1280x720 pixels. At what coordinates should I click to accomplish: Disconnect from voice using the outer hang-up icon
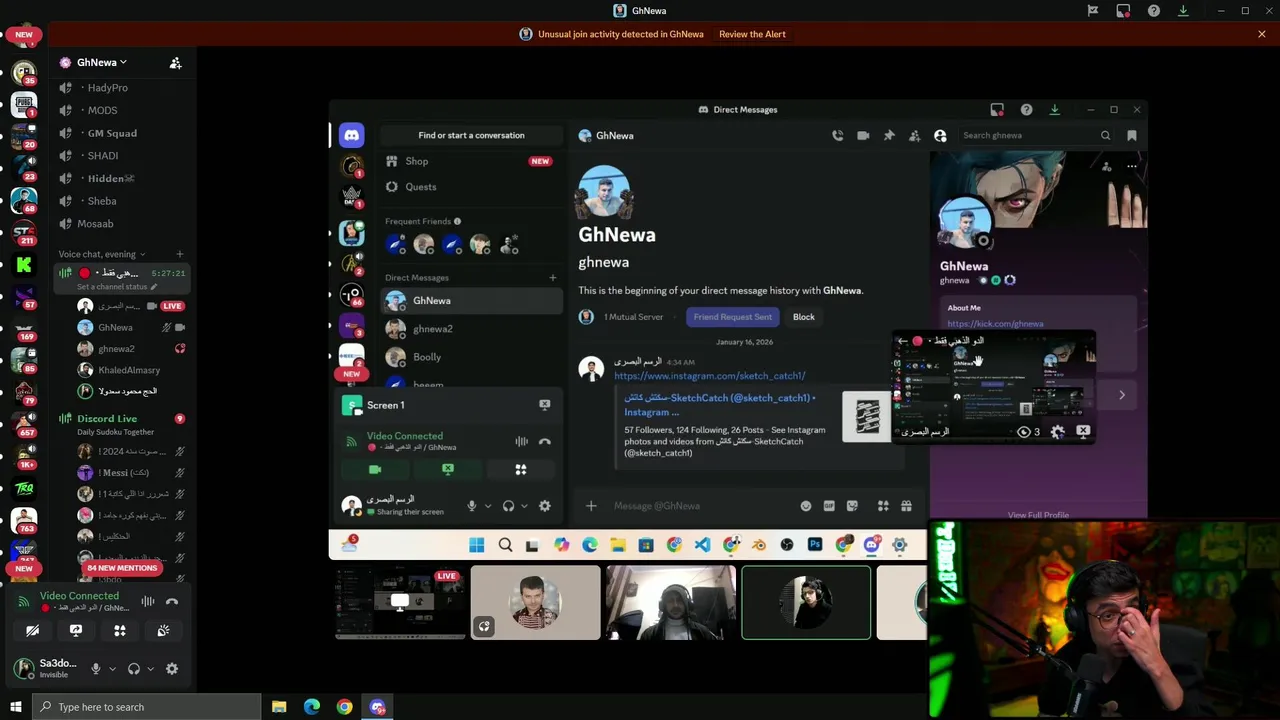[x=172, y=601]
